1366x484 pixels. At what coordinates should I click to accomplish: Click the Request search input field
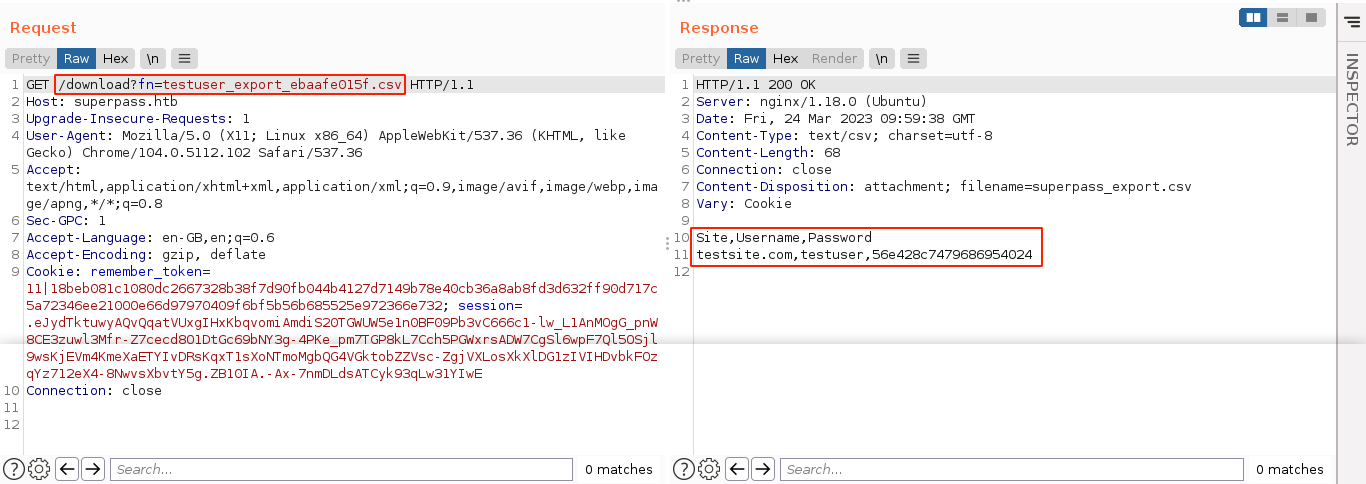pyautogui.click(x=340, y=469)
